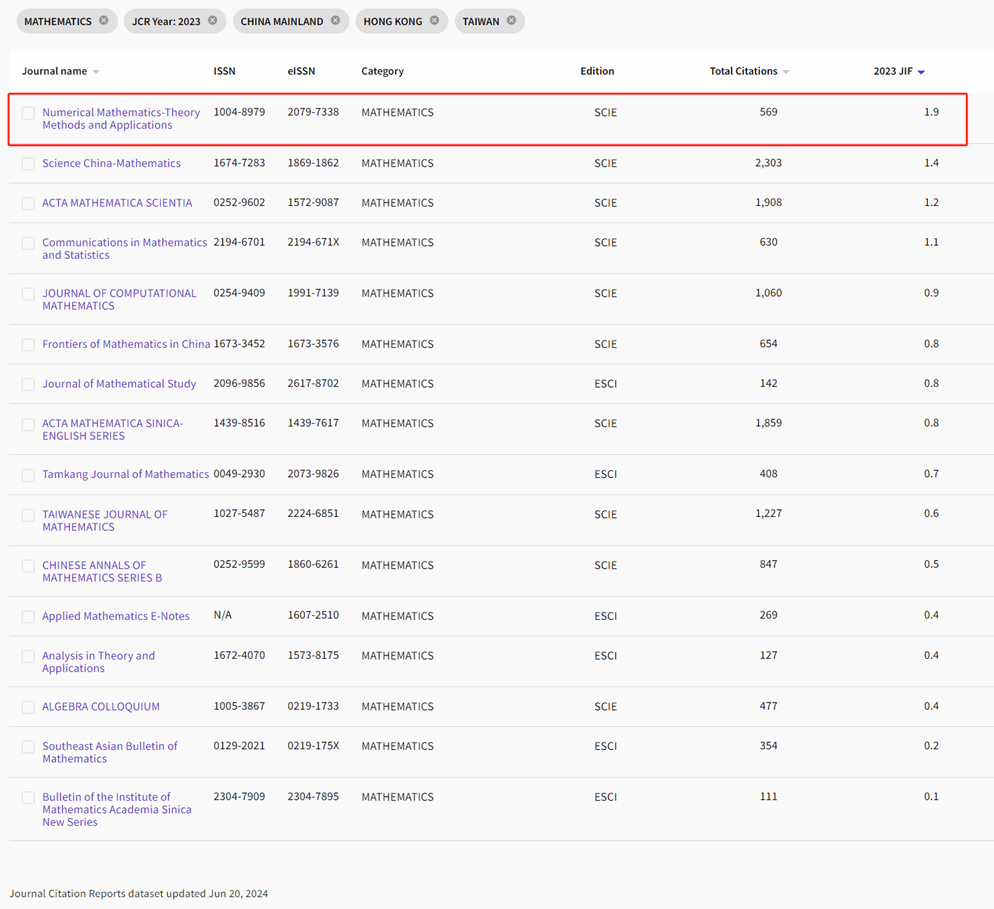The image size is (994, 909).
Task: Select the Science China-Mathematics checkbox
Action: pos(28,164)
